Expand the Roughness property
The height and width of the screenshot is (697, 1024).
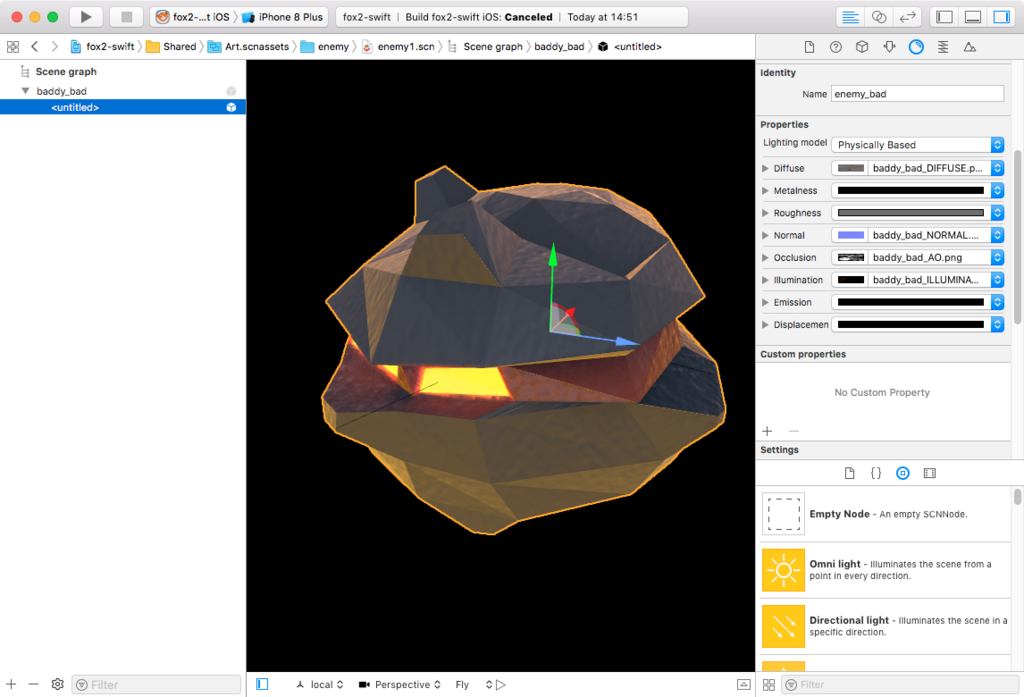point(765,213)
